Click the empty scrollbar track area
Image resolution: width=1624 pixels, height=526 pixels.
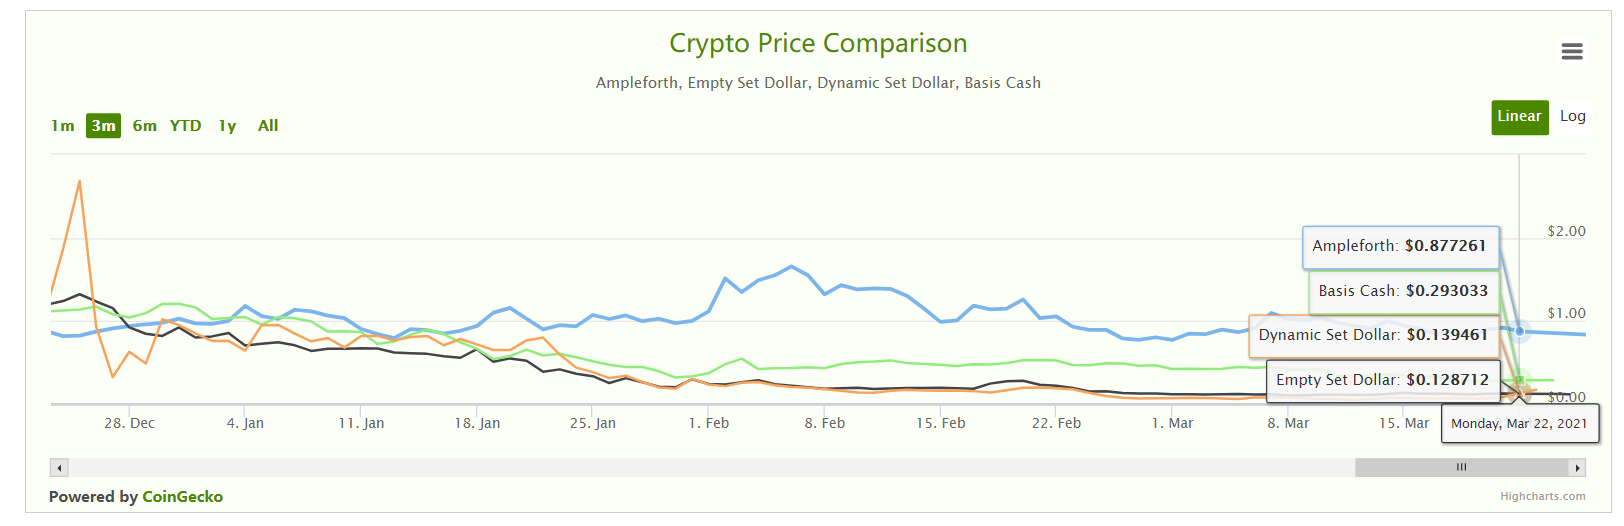click(x=700, y=468)
